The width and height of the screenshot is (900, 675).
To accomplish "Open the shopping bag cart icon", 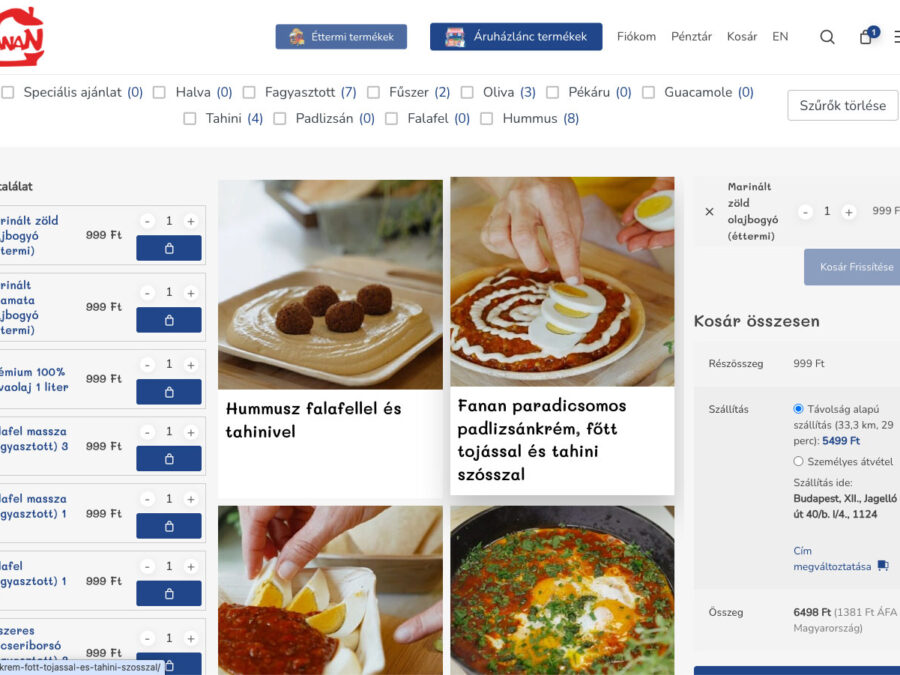I will (866, 37).
